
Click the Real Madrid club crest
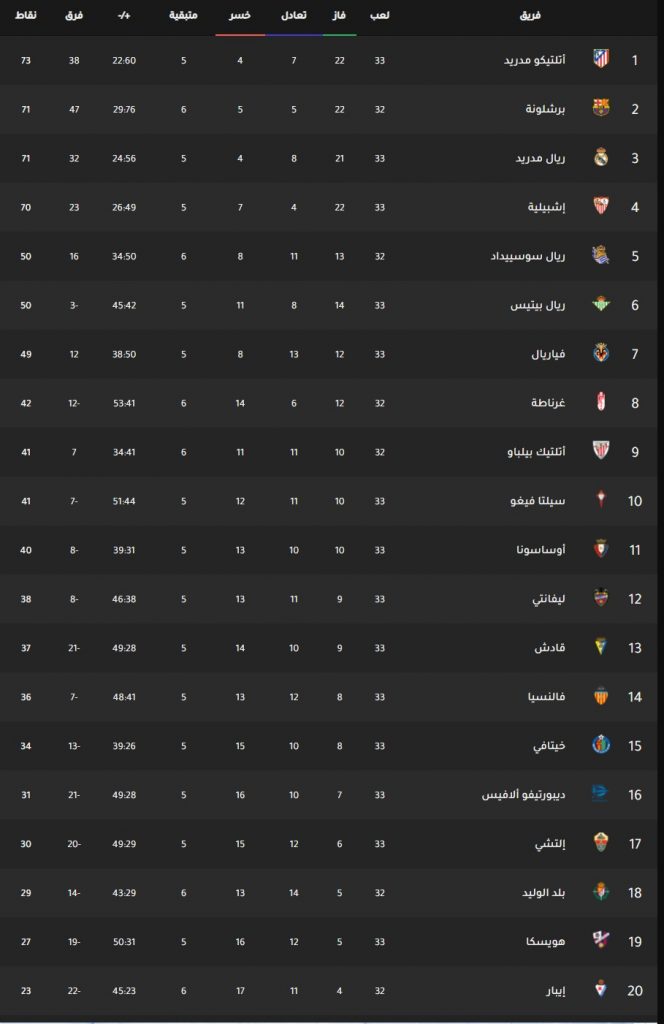pyautogui.click(x=601, y=157)
